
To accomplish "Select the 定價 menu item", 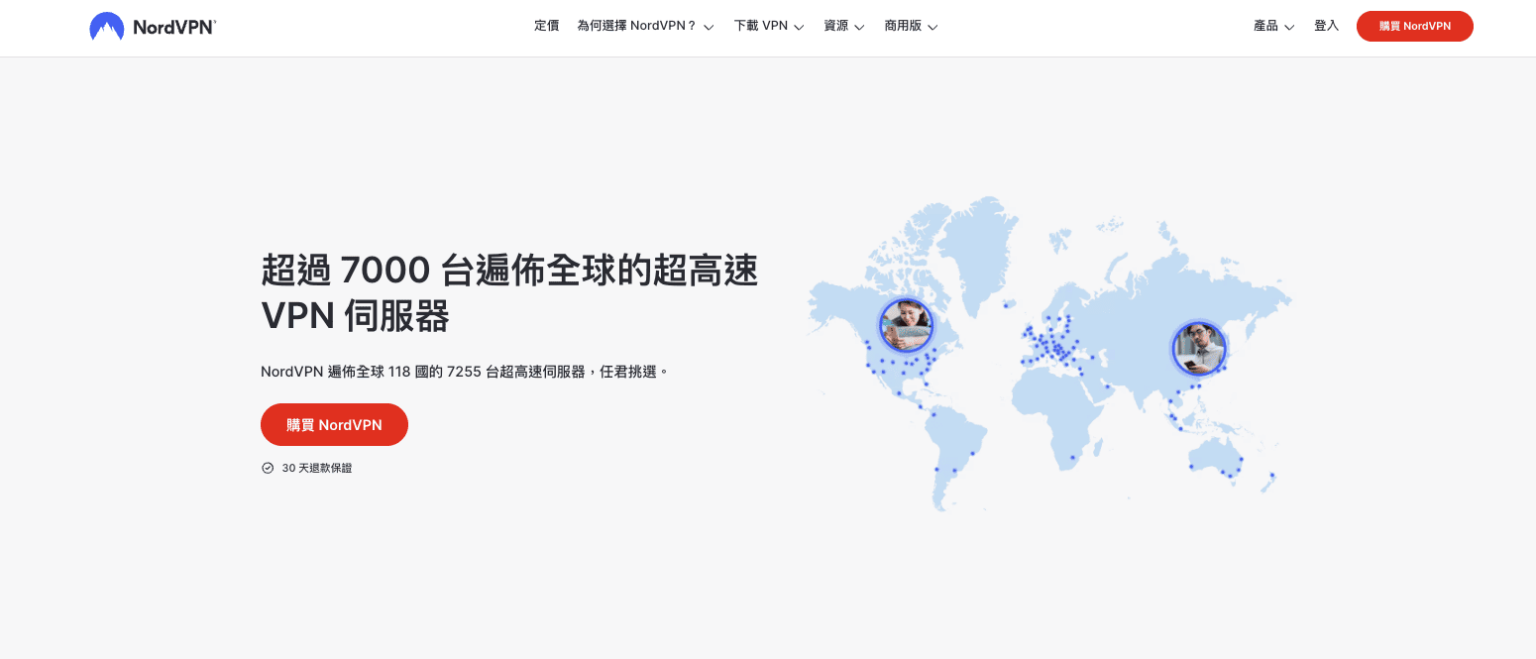I will pyautogui.click(x=547, y=26).
